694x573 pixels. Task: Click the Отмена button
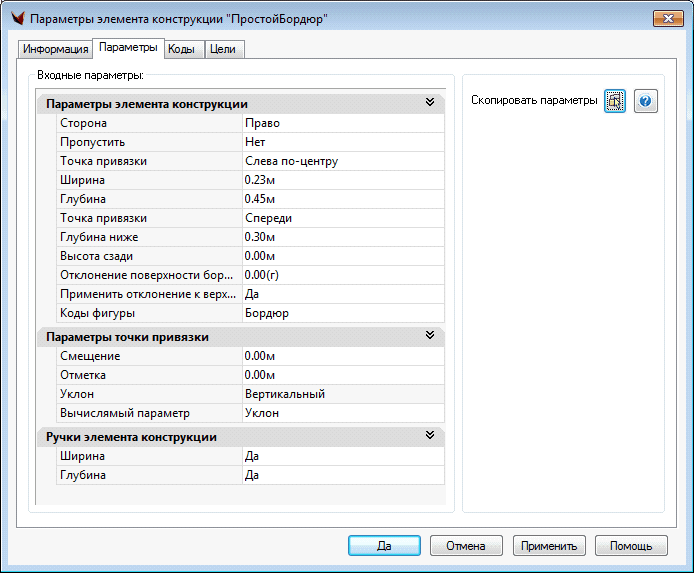coord(466,546)
